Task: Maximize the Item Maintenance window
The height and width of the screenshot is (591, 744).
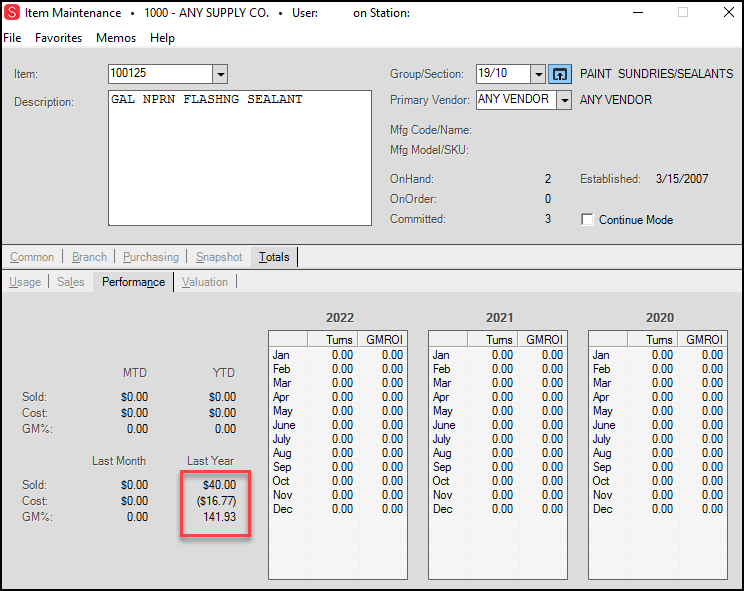Action: coord(683,12)
